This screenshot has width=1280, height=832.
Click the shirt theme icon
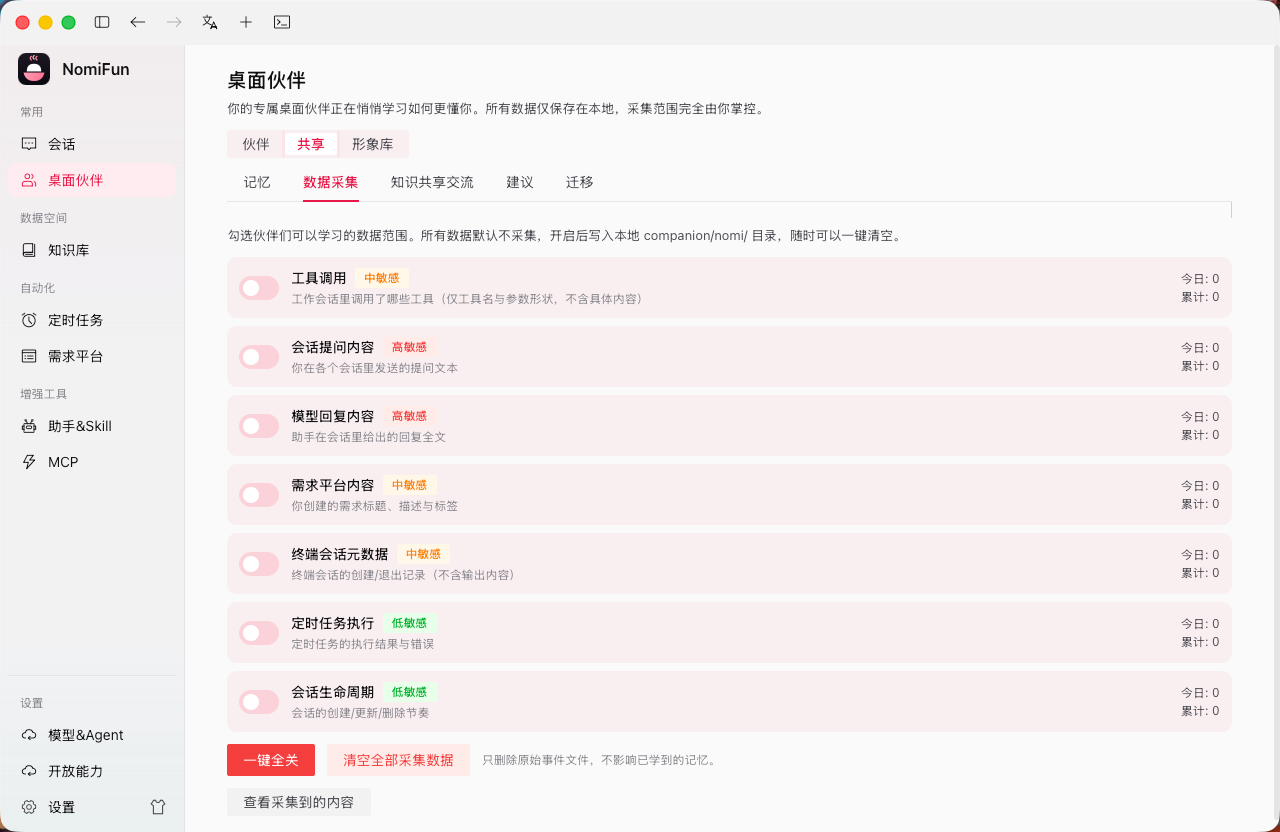point(158,807)
